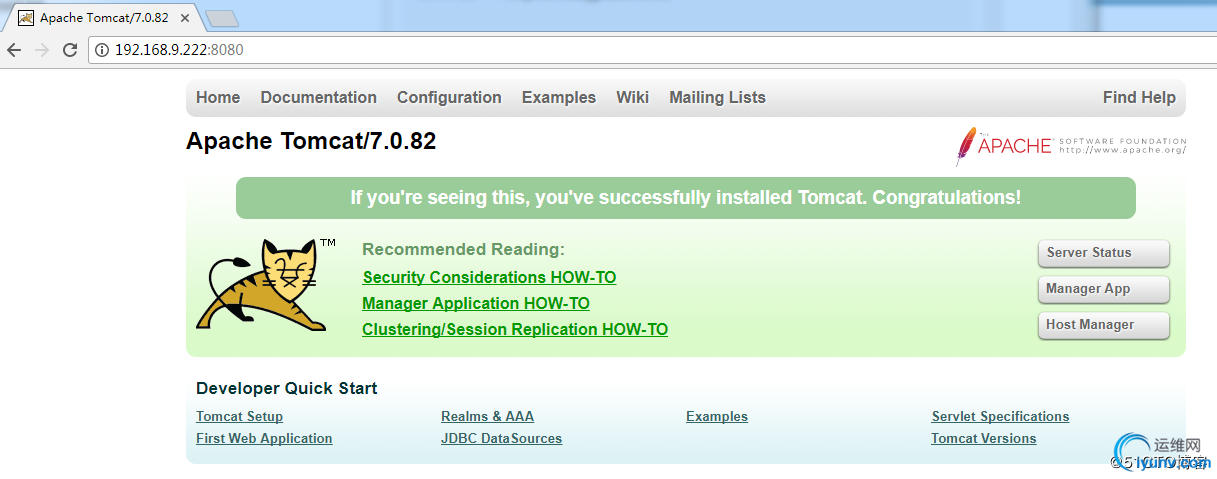The width and height of the screenshot is (1217, 479).
Task: Open Find Help in the navigation bar
Action: [1139, 97]
